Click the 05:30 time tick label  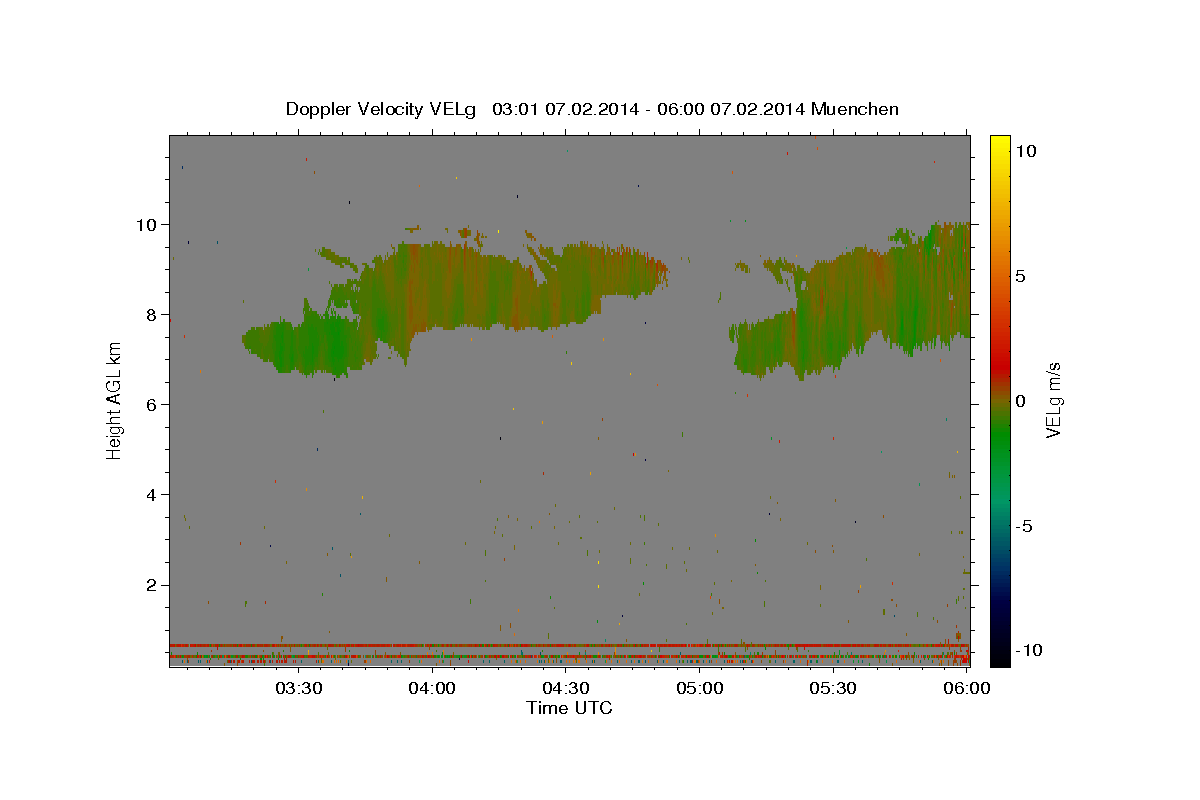833,688
